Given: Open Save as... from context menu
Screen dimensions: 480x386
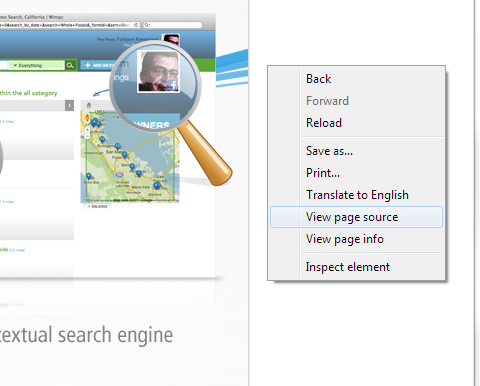Looking at the screenshot, I should [356, 151].
